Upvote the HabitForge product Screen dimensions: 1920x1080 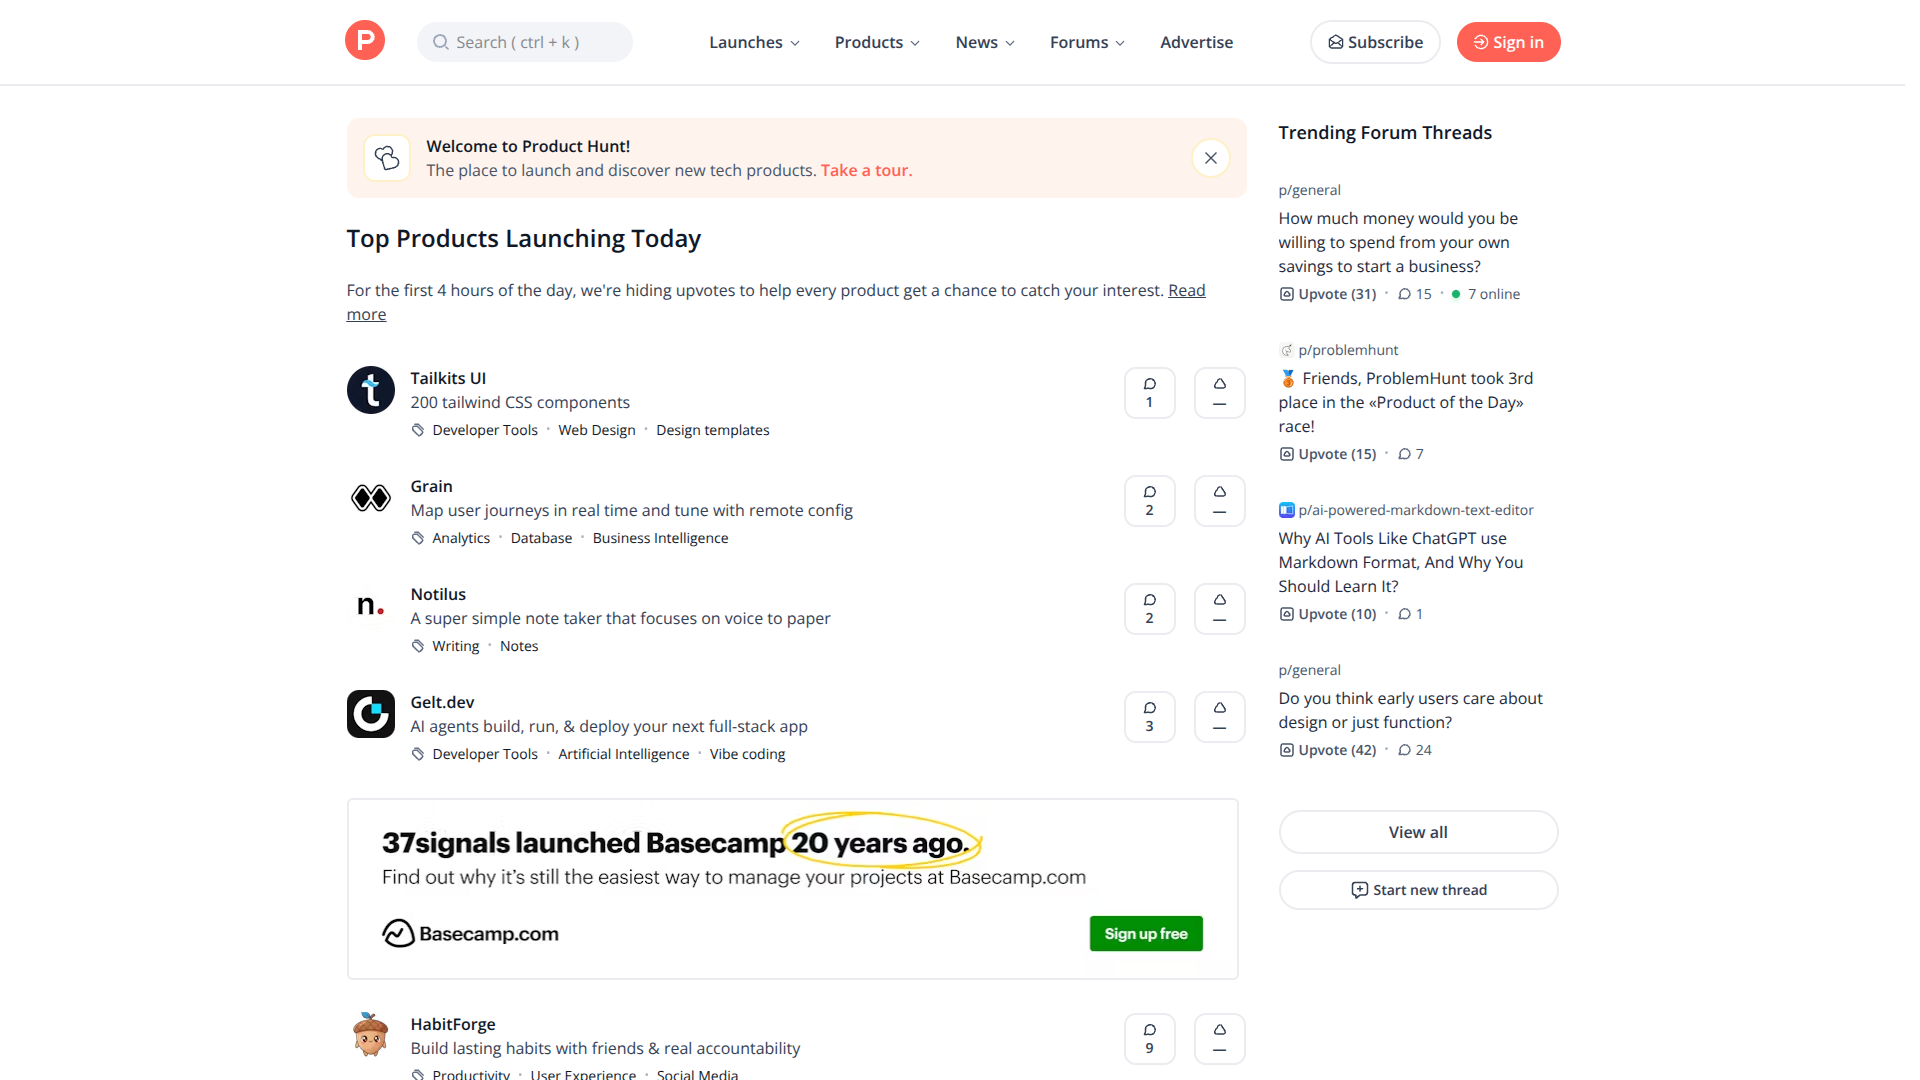(1219, 1038)
